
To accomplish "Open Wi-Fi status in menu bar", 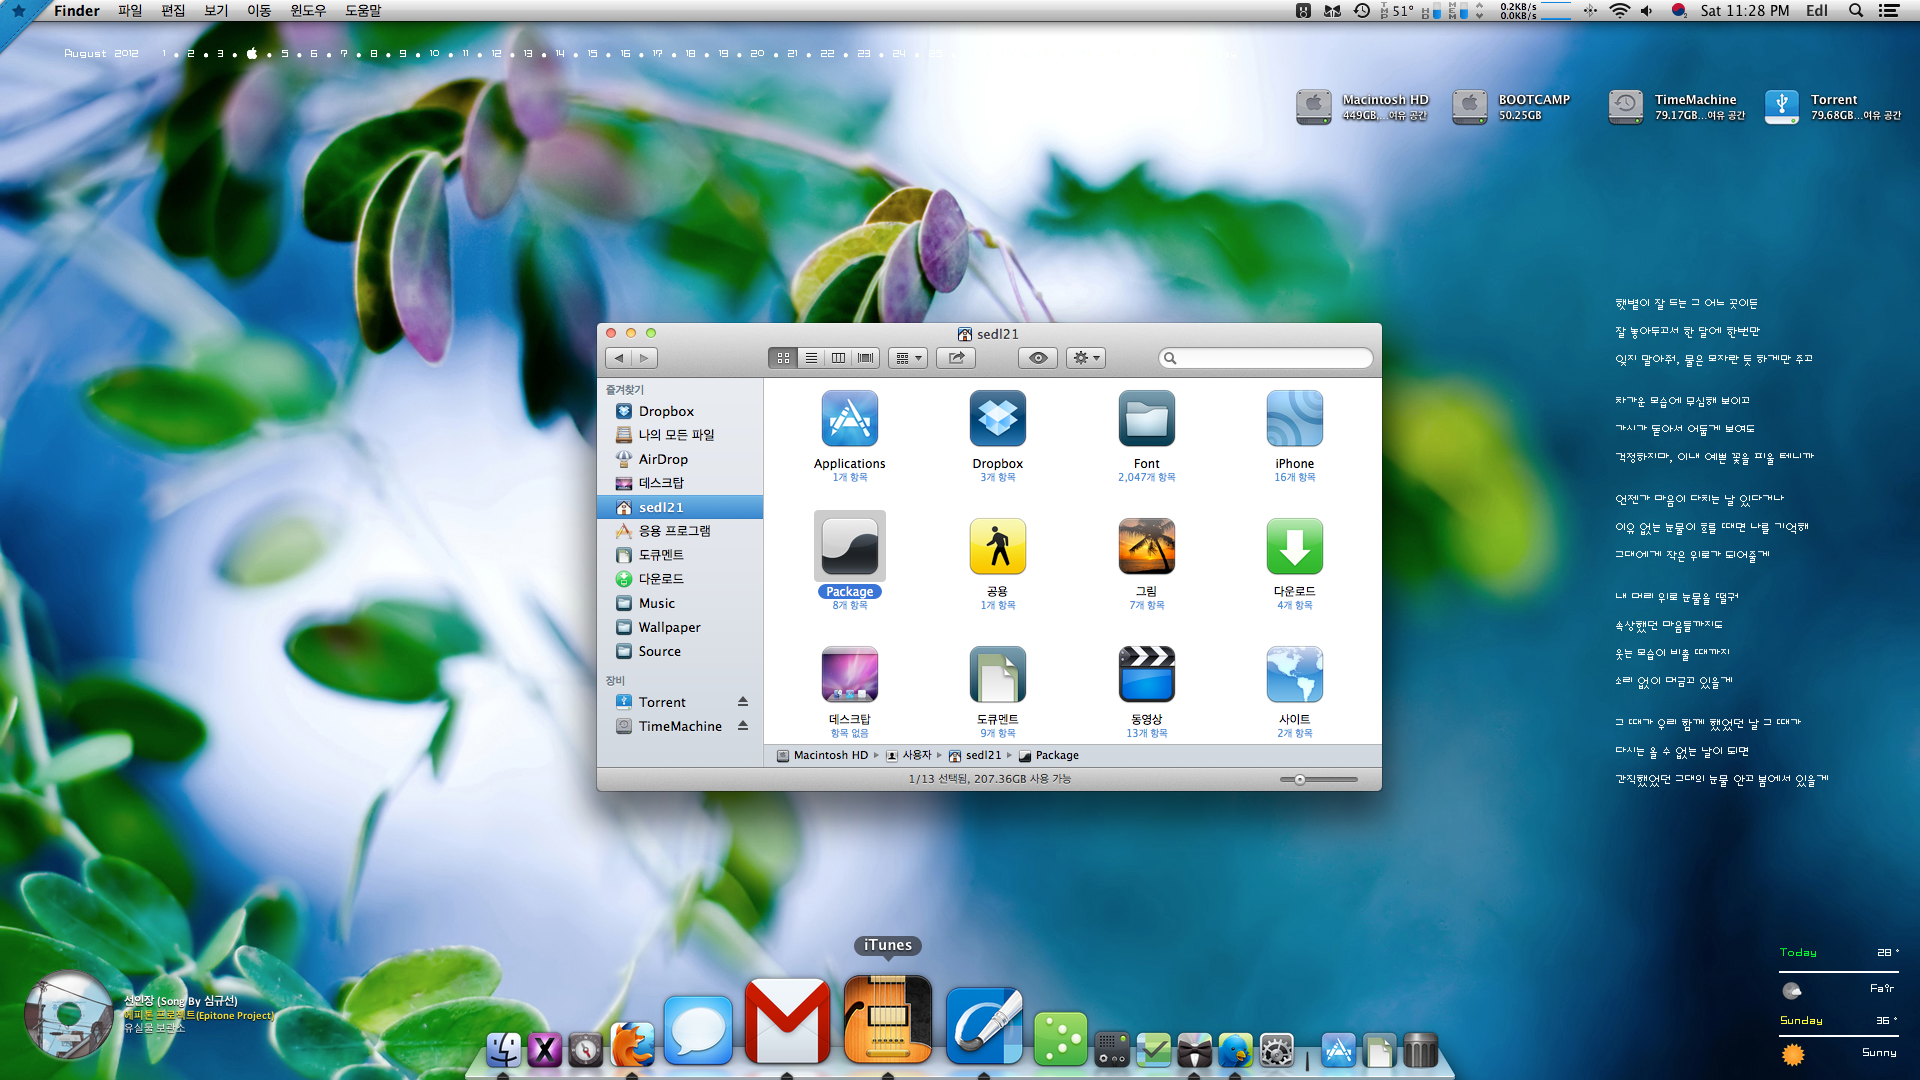I will tap(1619, 11).
